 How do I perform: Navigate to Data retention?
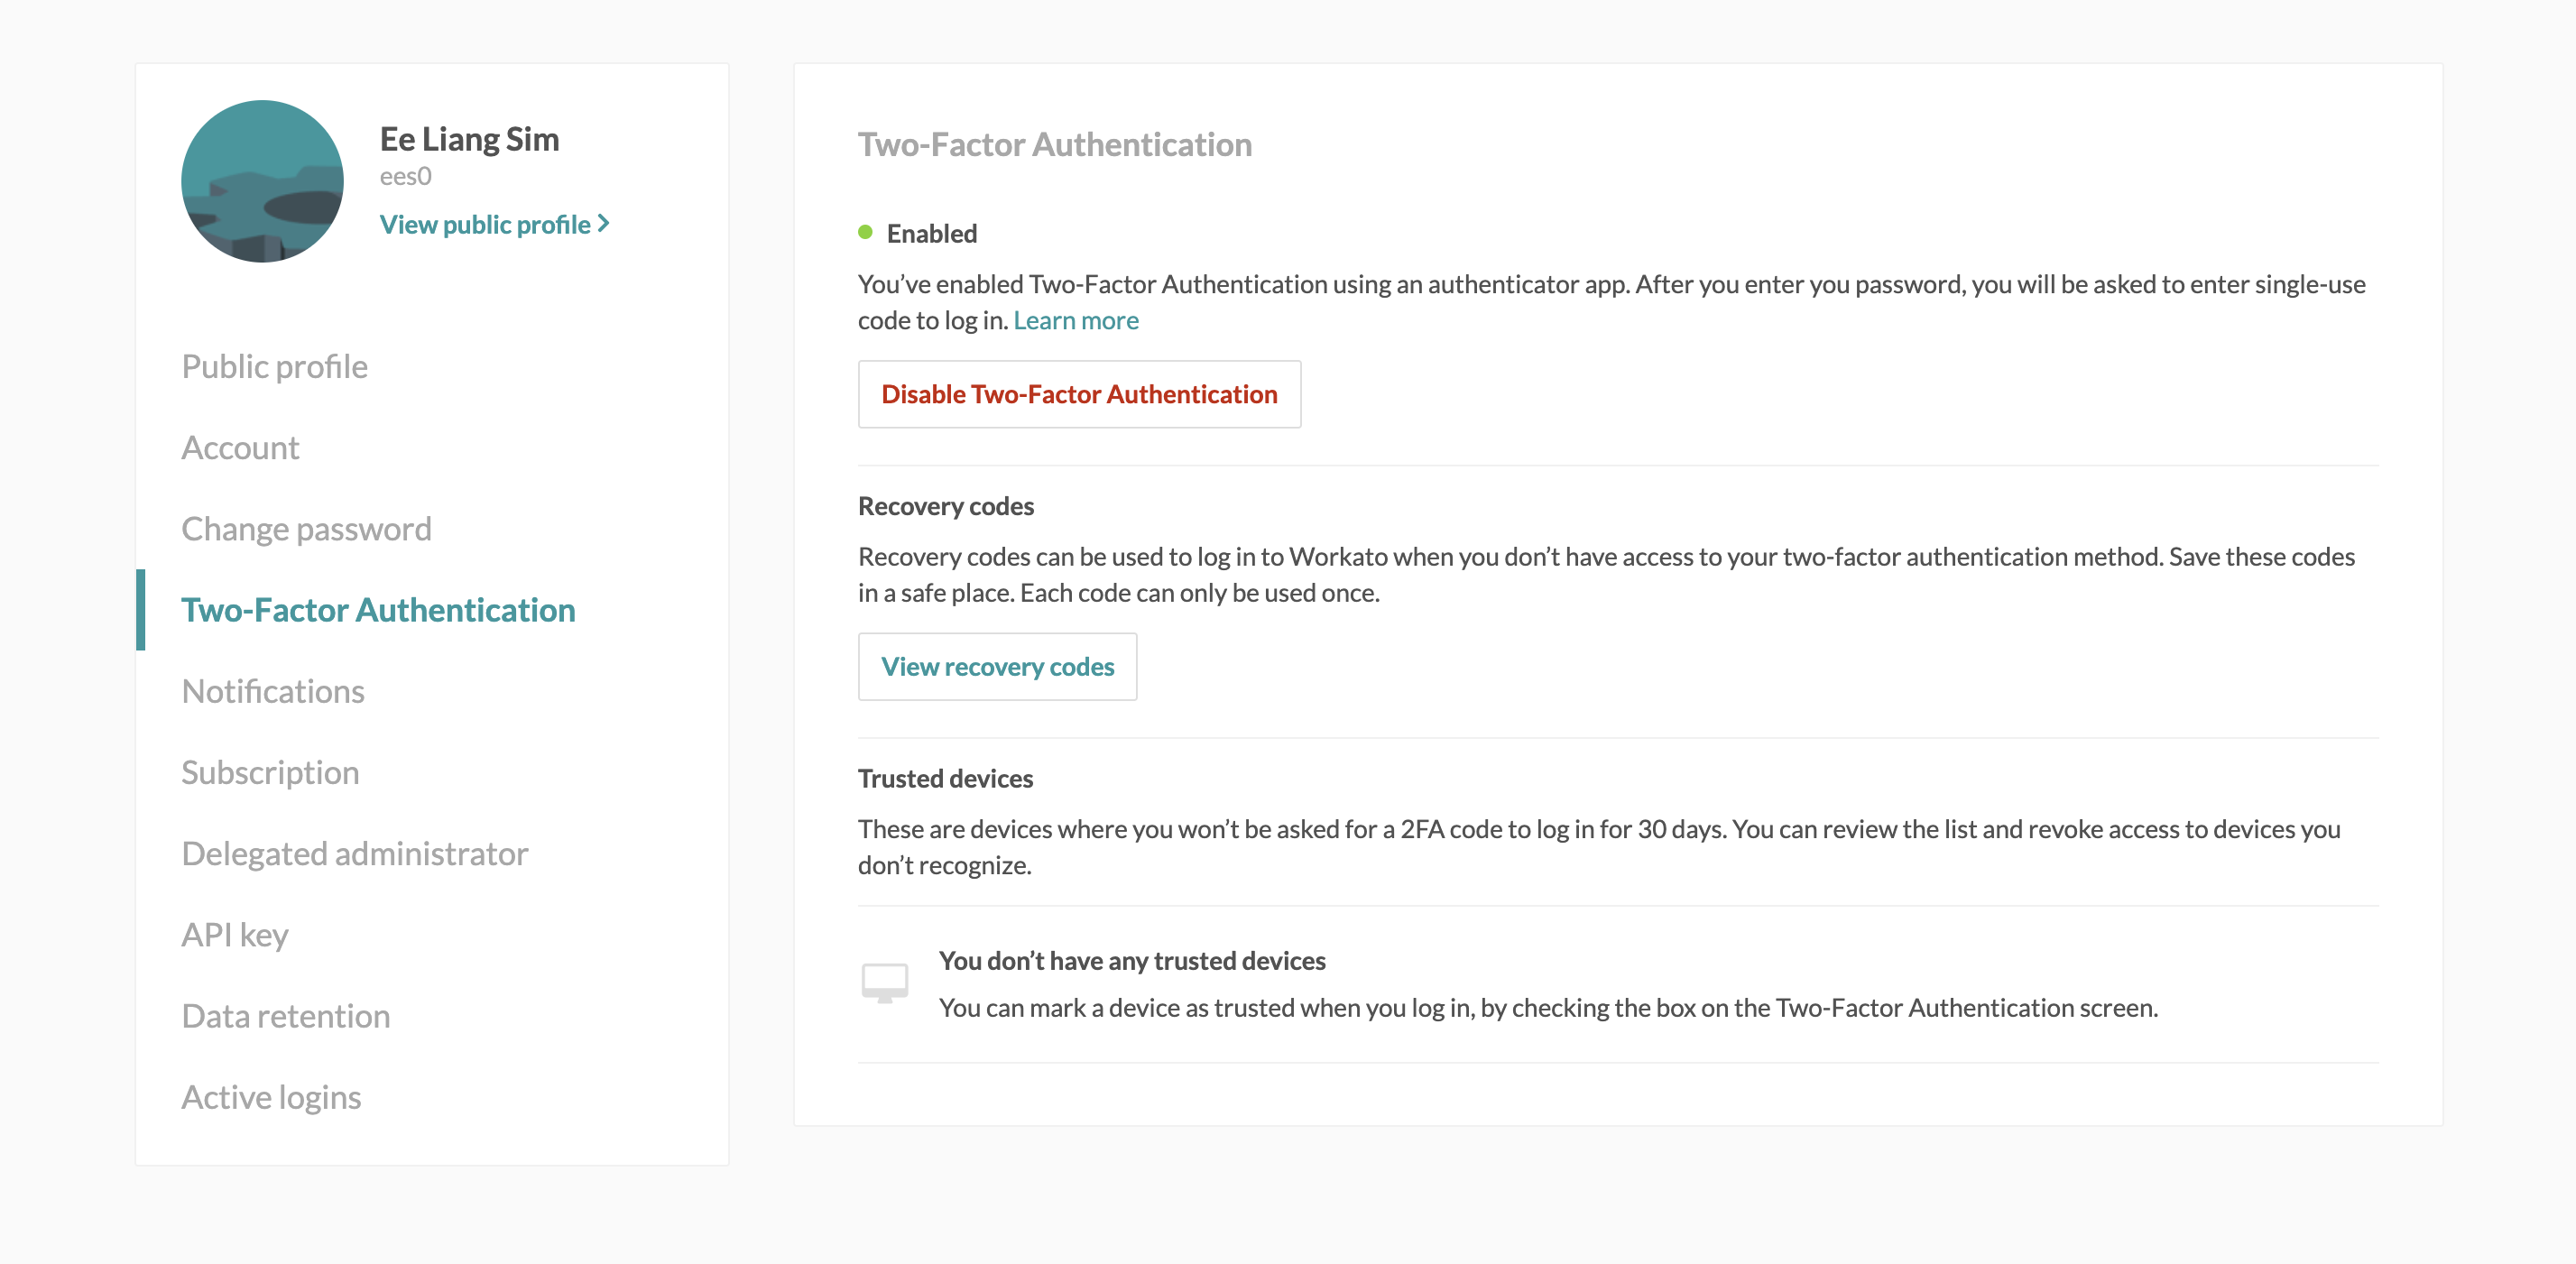click(285, 1015)
